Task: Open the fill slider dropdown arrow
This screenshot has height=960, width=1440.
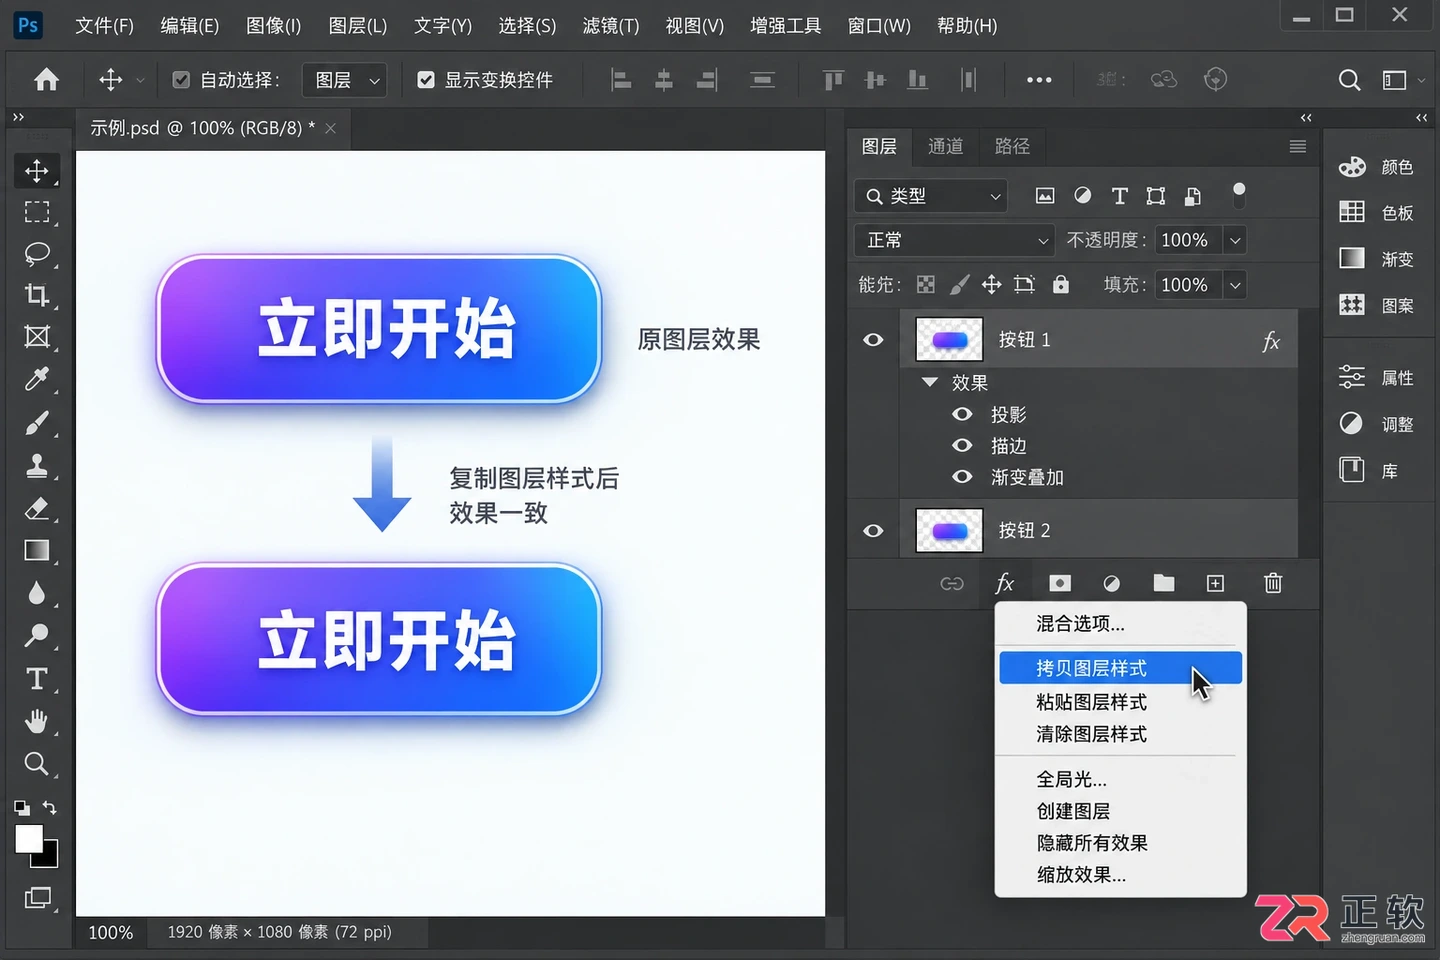Action: [x=1235, y=285]
